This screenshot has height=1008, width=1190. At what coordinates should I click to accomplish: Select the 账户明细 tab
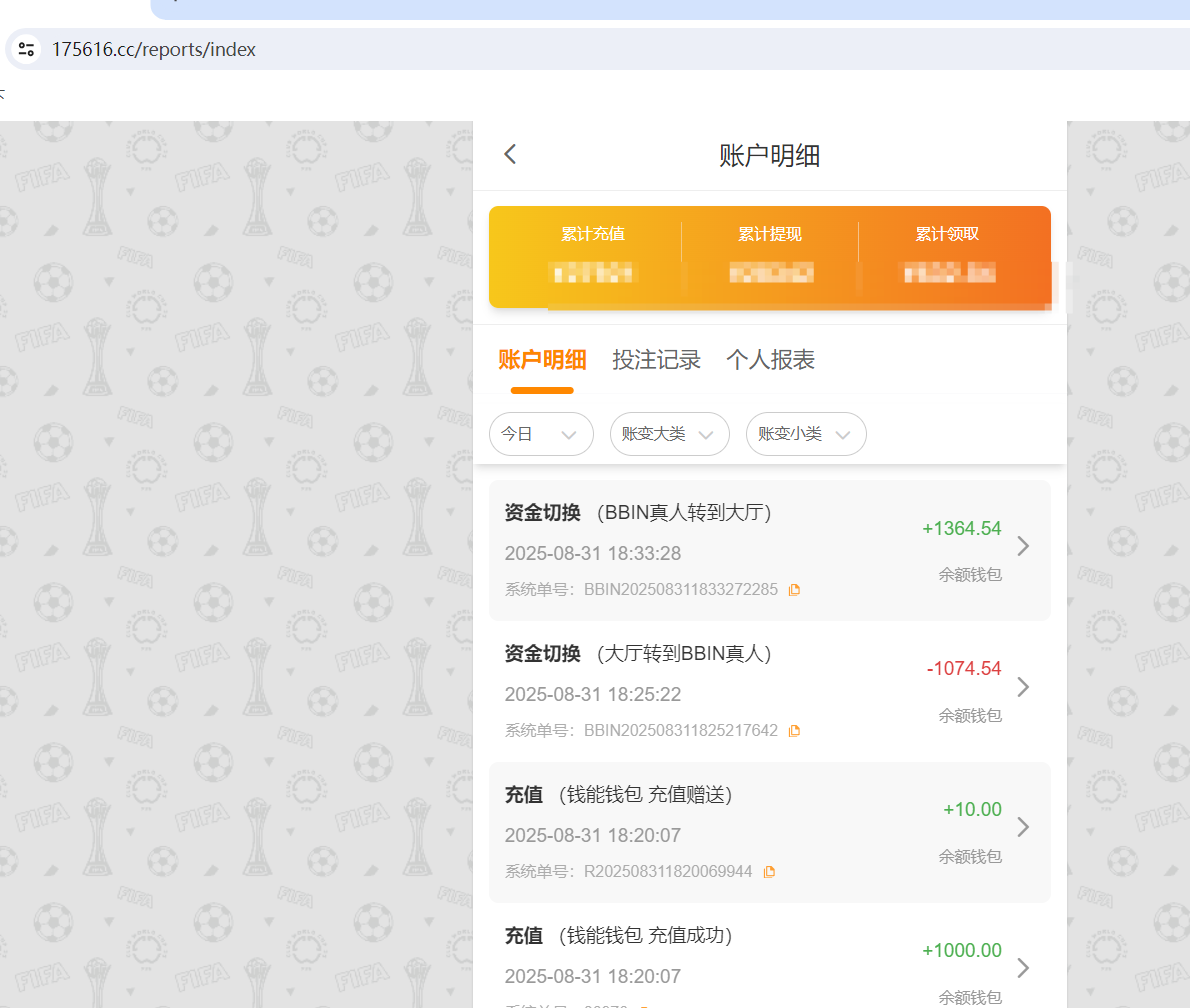point(542,359)
